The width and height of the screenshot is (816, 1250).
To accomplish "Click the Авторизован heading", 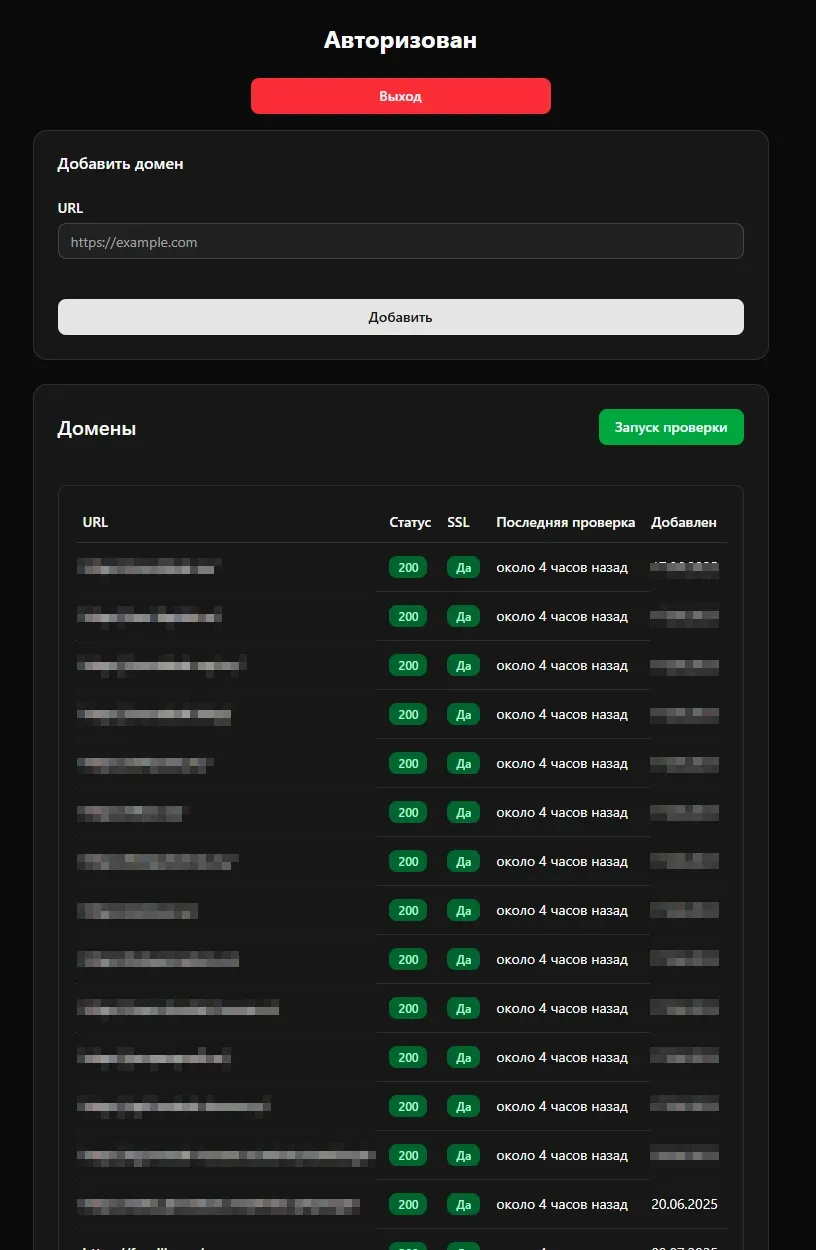I will (400, 40).
